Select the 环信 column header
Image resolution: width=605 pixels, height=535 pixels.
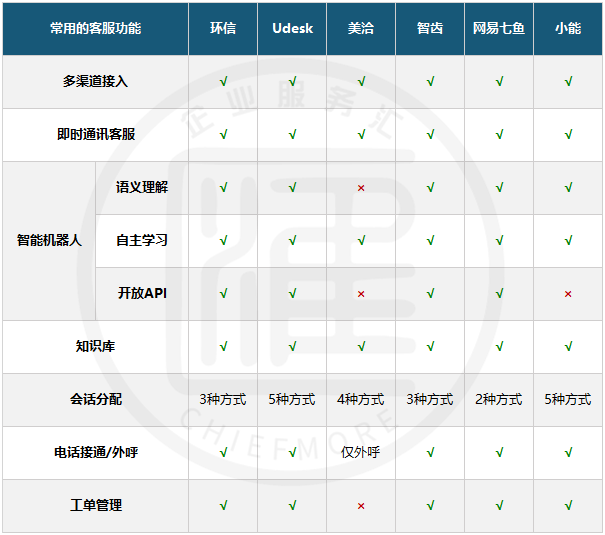pos(223,29)
